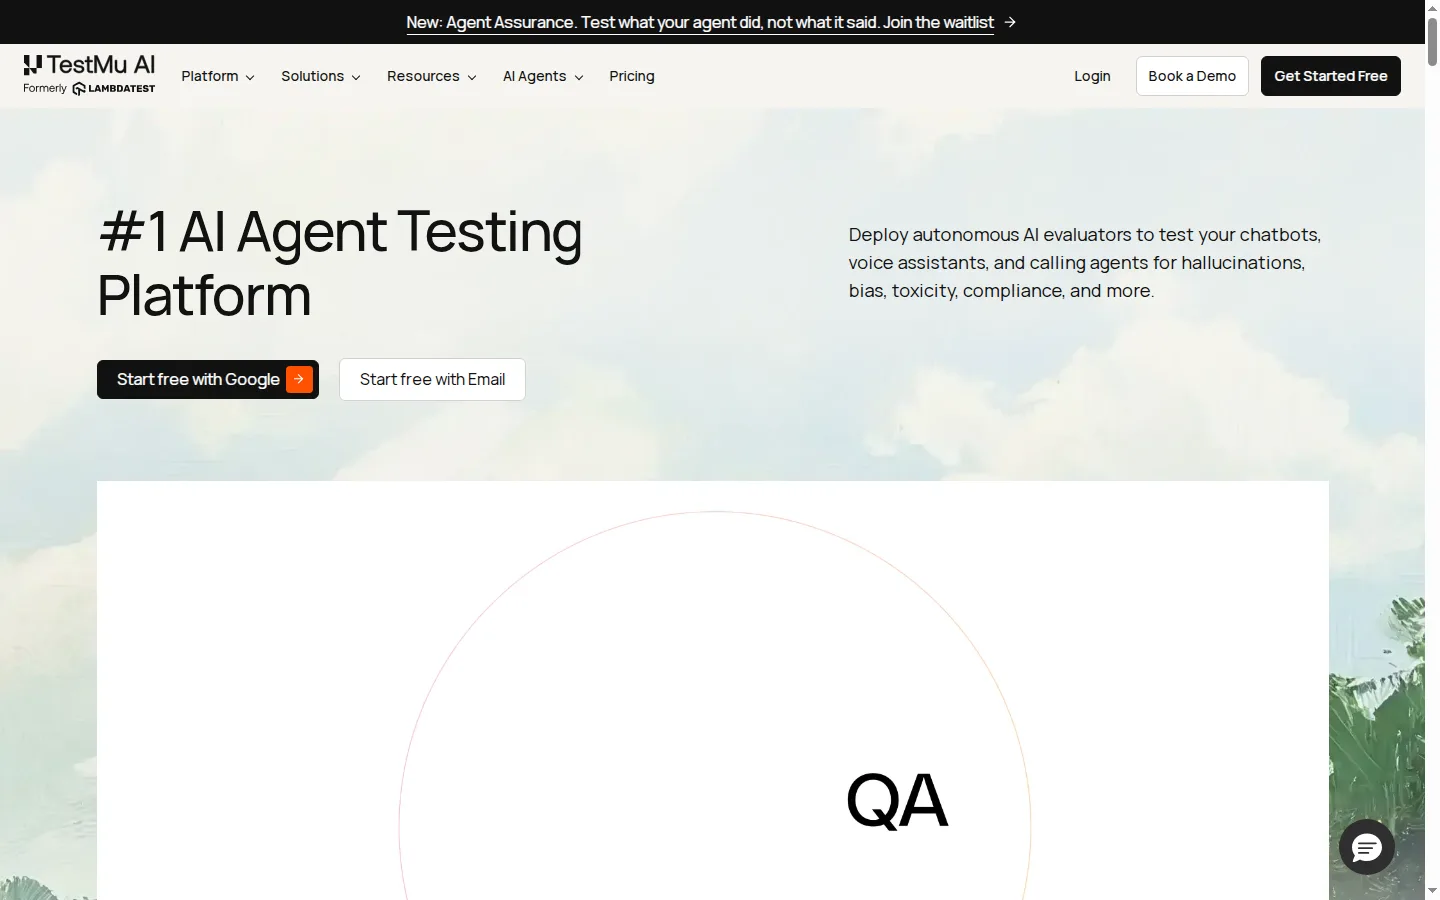The image size is (1440, 900).
Task: Click the TestMu AI logo
Action: pyautogui.click(x=89, y=65)
